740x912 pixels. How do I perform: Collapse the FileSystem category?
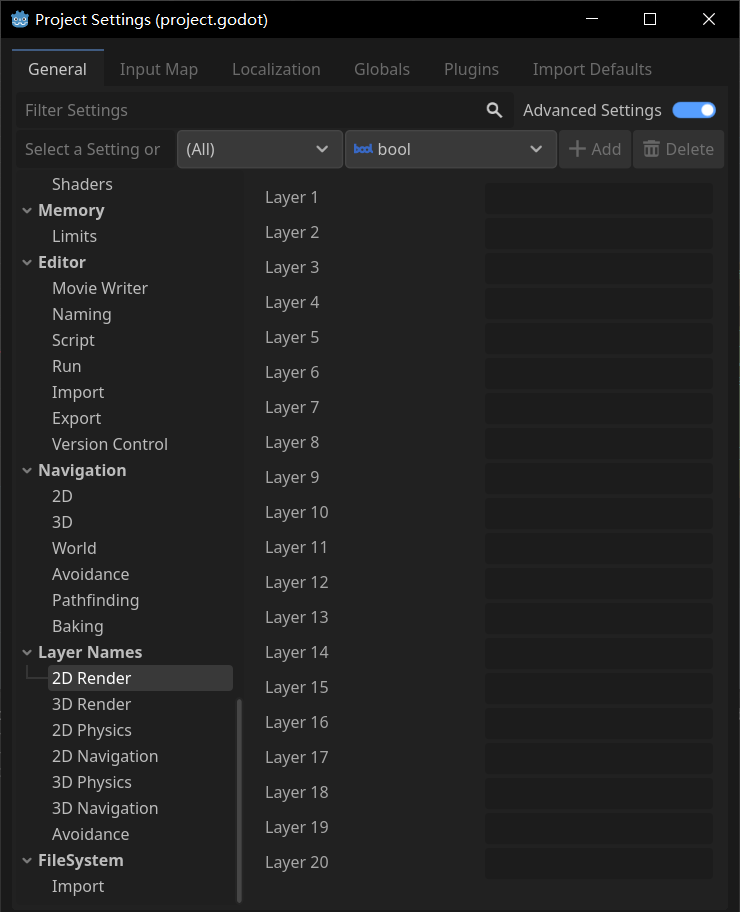27,861
